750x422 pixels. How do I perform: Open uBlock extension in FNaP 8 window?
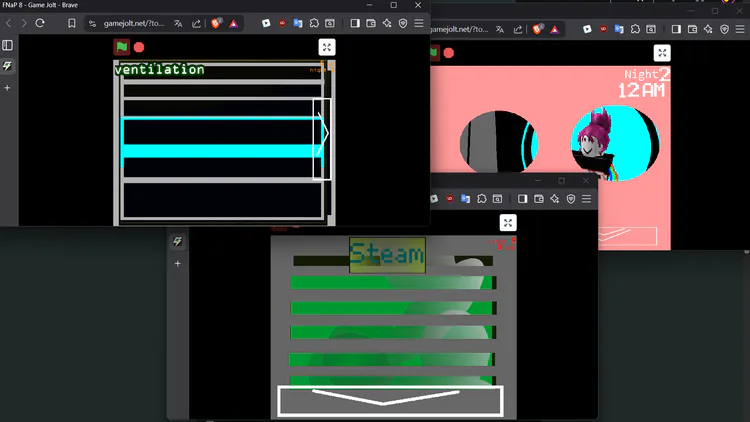point(282,23)
